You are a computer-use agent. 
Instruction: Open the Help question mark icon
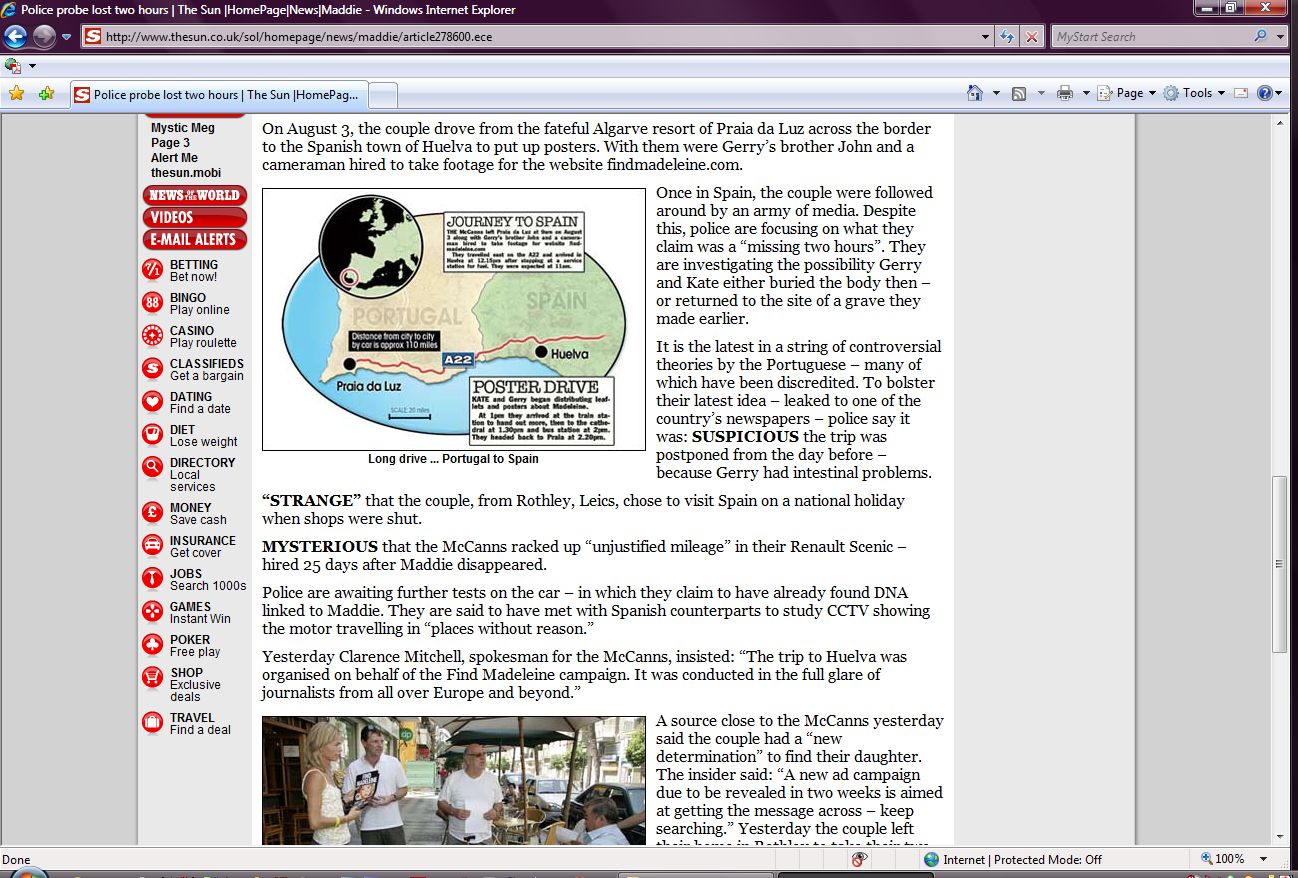[1265, 93]
